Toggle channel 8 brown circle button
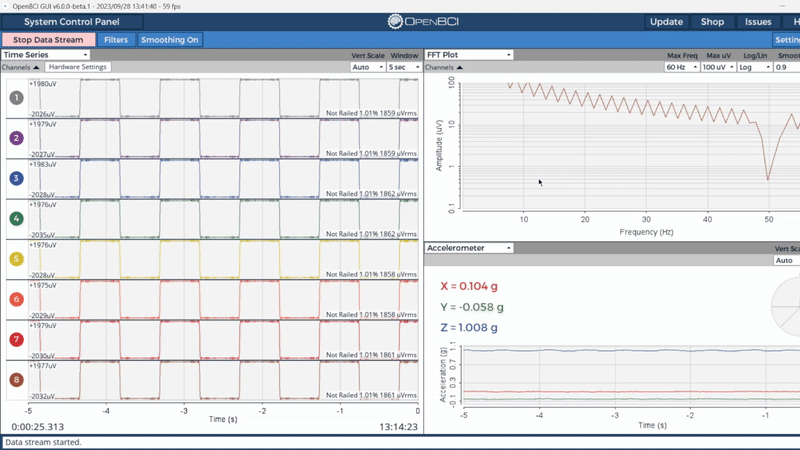Screen dimensions: 800x450 click(16, 380)
